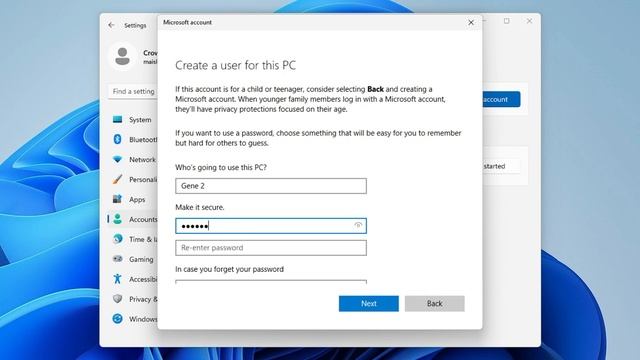Click the Apps label in sidebar

[137, 200]
